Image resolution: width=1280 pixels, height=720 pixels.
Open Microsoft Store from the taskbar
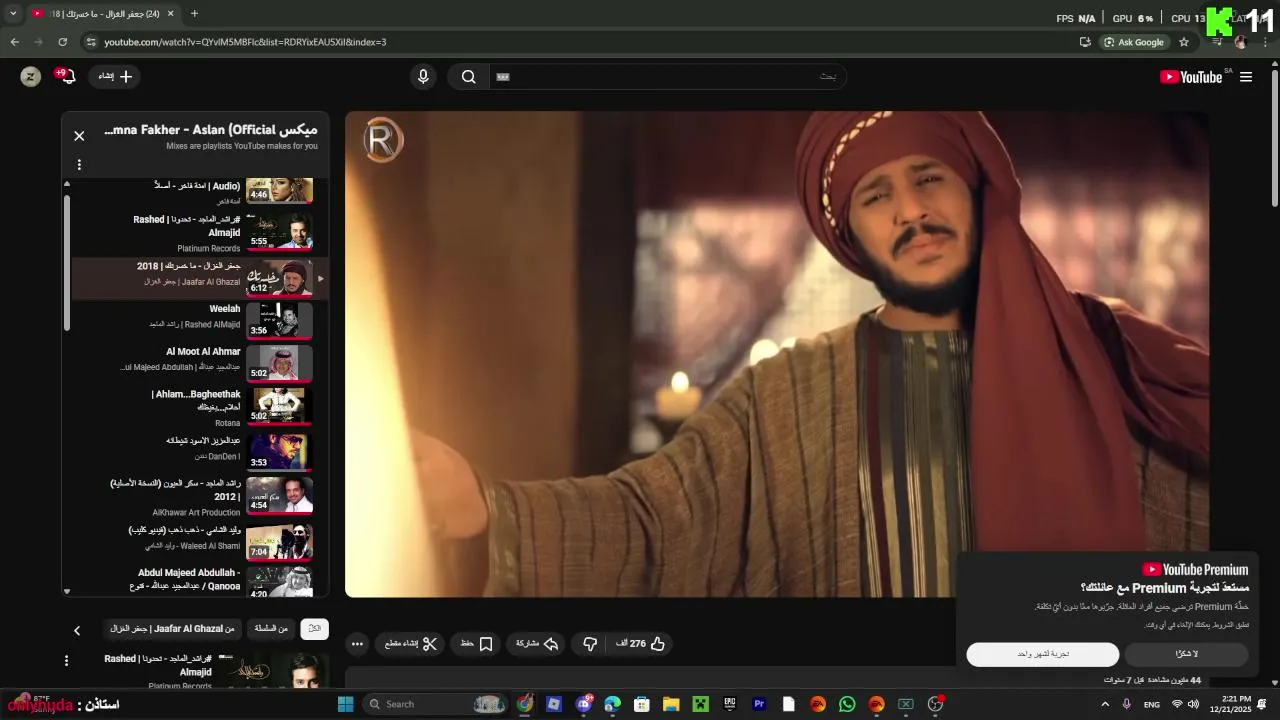coord(642,704)
